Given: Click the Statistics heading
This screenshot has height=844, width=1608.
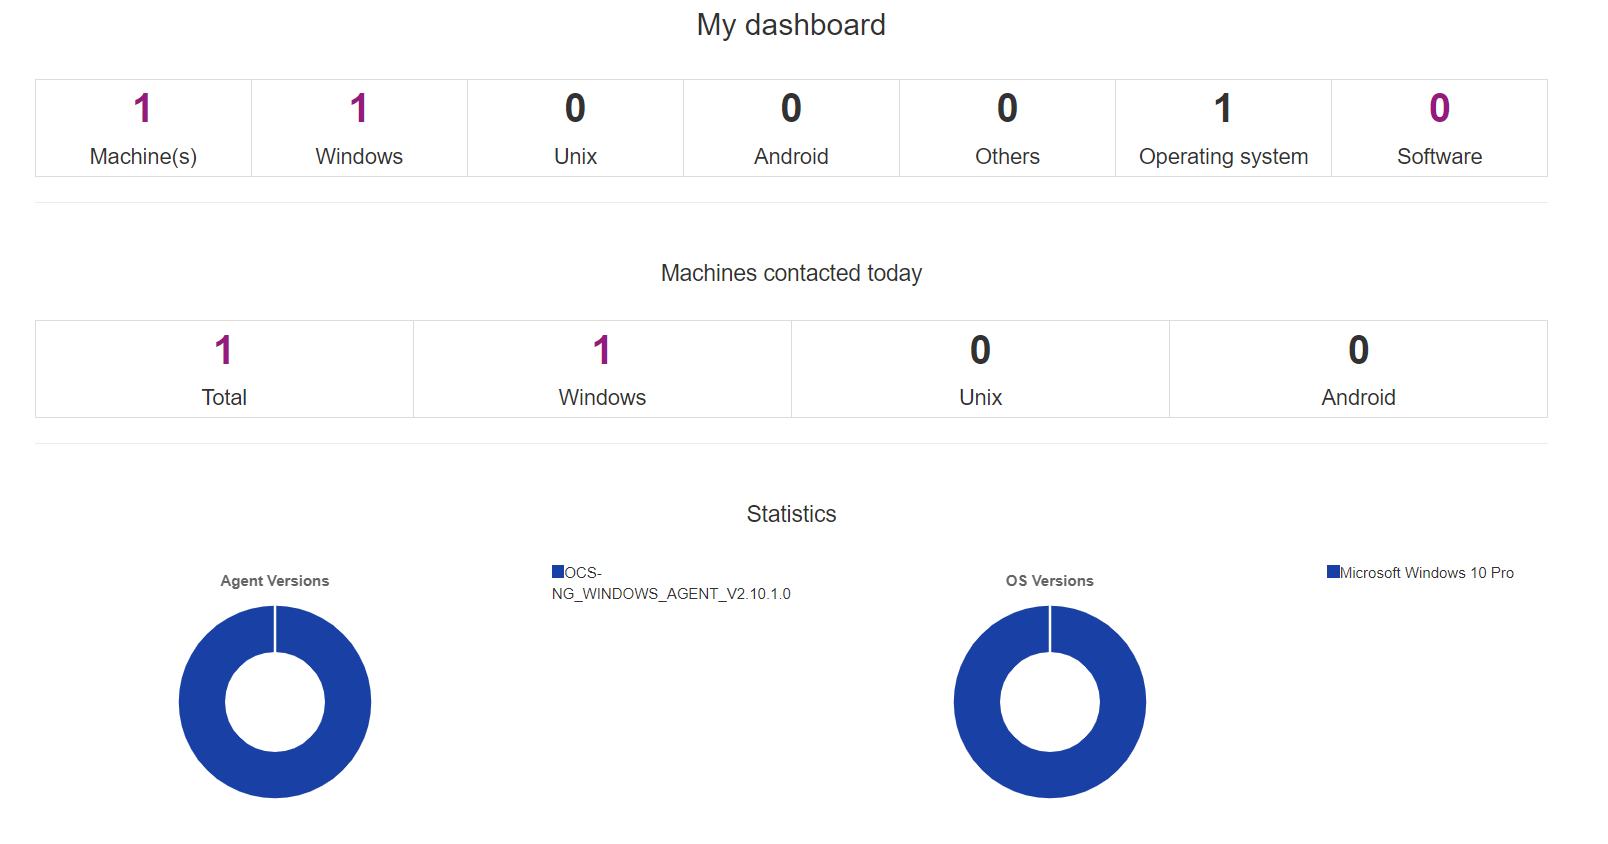Looking at the screenshot, I should coord(791,514).
